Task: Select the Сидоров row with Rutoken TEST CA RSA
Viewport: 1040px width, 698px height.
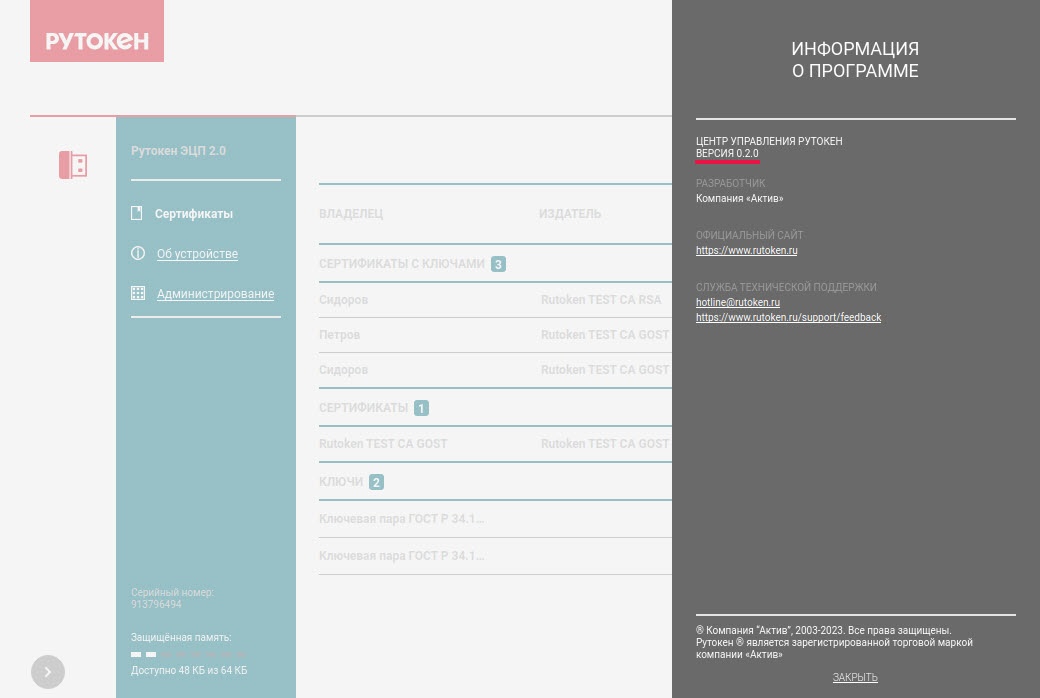Action: pyautogui.click(x=495, y=300)
